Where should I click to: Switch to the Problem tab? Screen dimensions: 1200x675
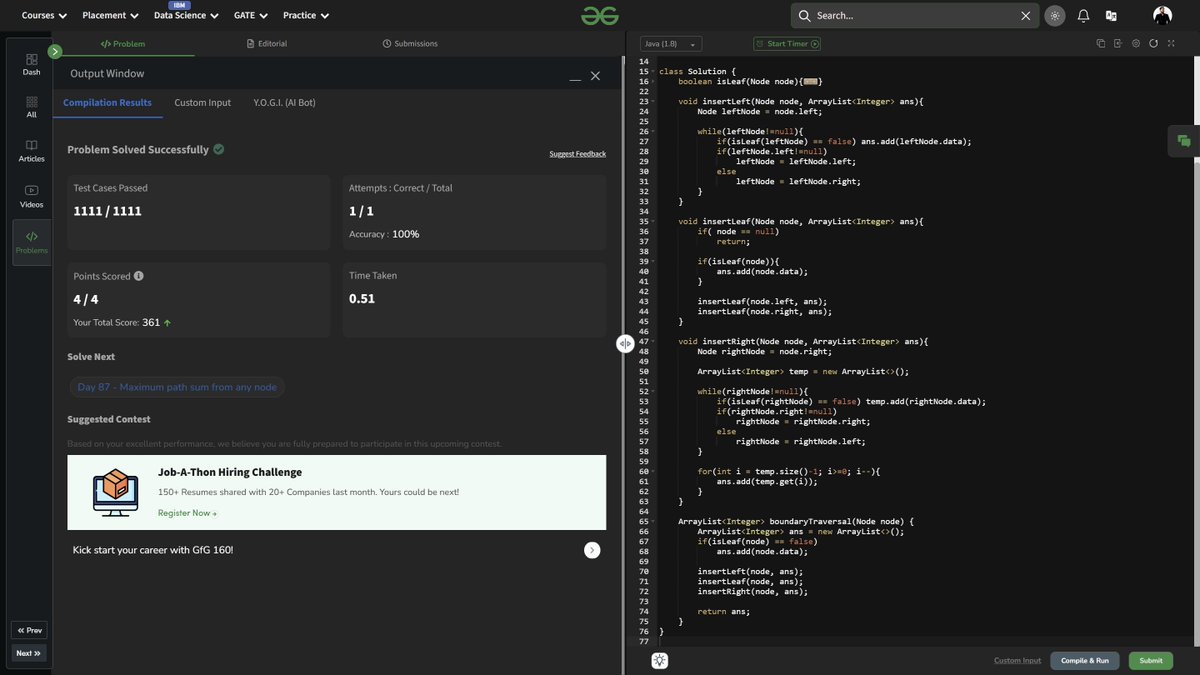click(123, 44)
